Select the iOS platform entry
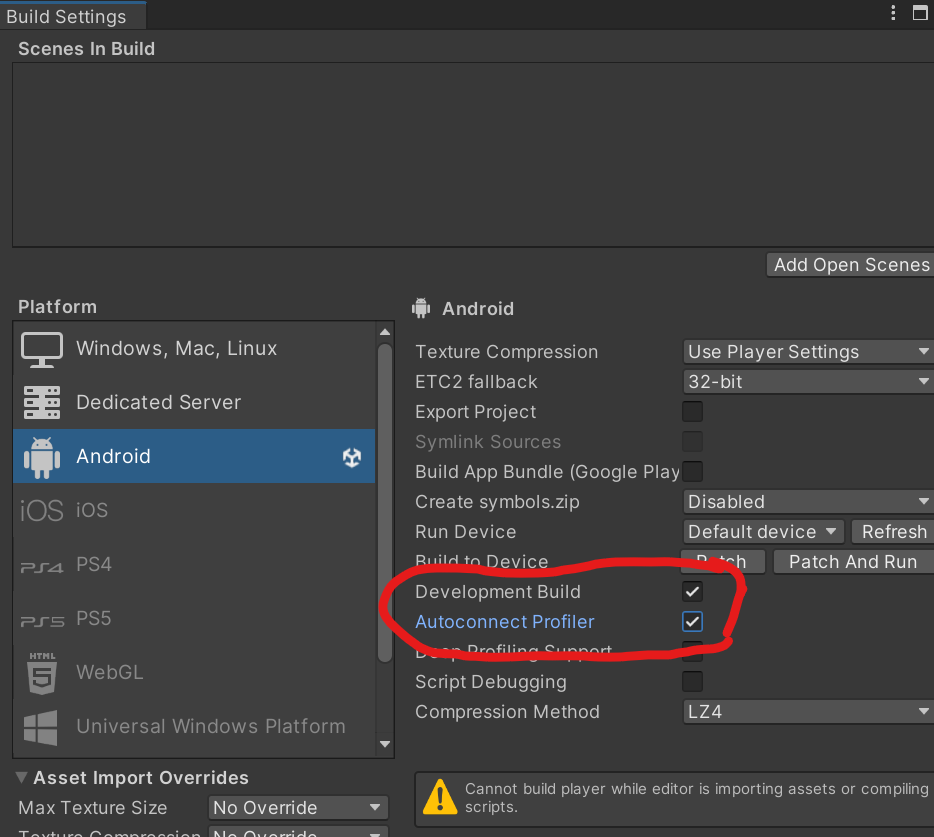This screenshot has height=837, width=934. pos(194,510)
